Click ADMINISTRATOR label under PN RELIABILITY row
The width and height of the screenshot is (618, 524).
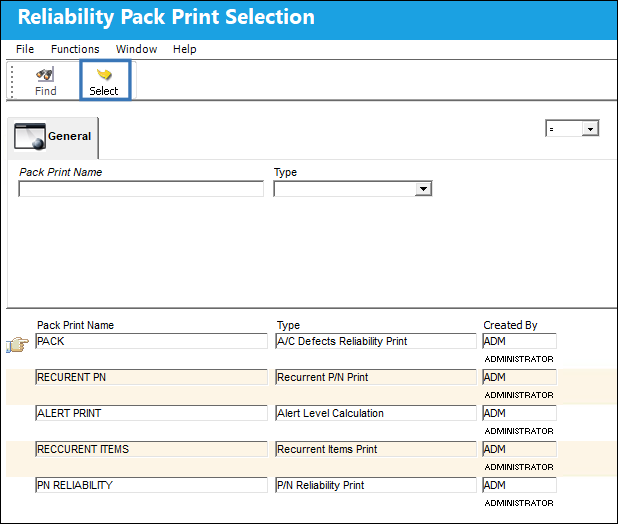(x=519, y=503)
